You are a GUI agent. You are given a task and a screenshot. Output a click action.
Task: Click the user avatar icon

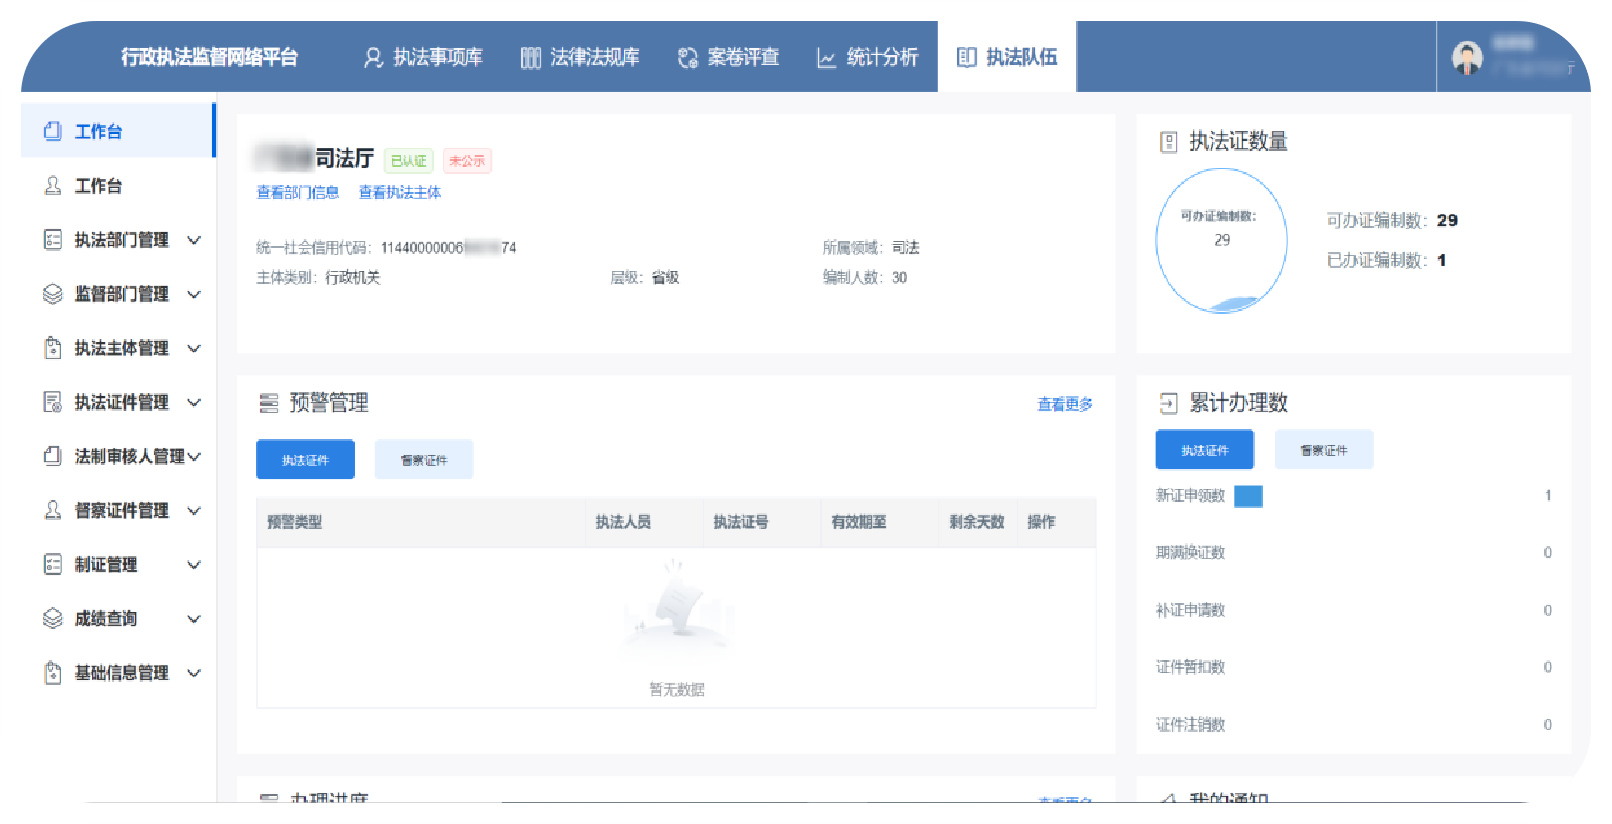[1467, 58]
